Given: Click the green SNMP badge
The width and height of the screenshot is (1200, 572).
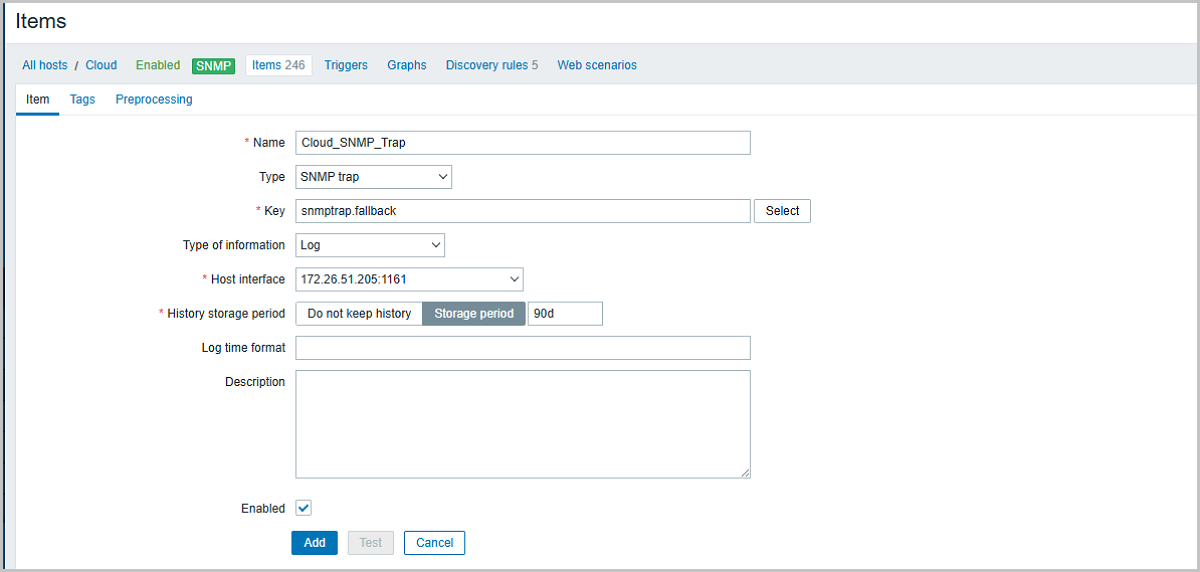Looking at the screenshot, I should coord(213,66).
